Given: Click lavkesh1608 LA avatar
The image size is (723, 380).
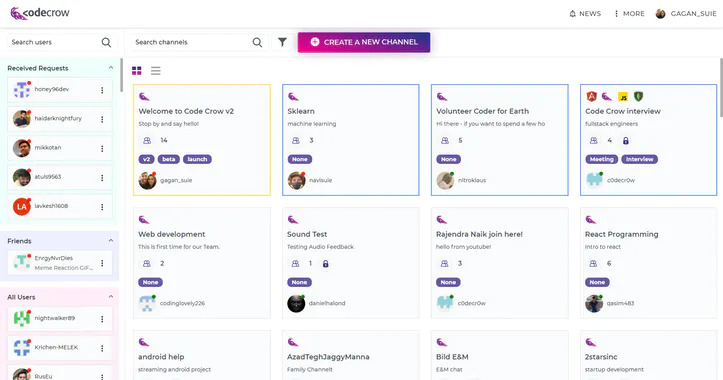Looking at the screenshot, I should pos(22,207).
